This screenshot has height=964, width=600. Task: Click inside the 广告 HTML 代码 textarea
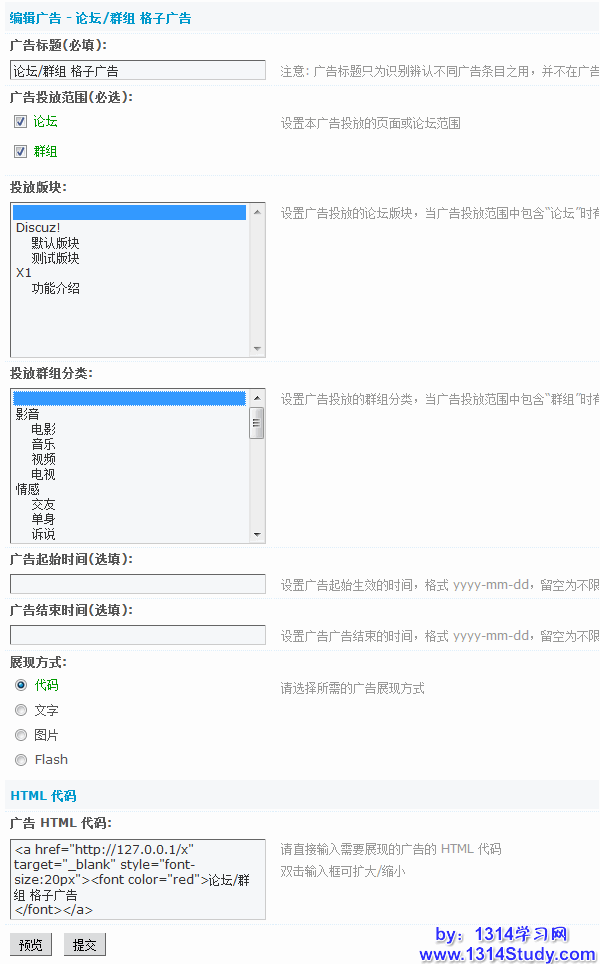point(138,879)
